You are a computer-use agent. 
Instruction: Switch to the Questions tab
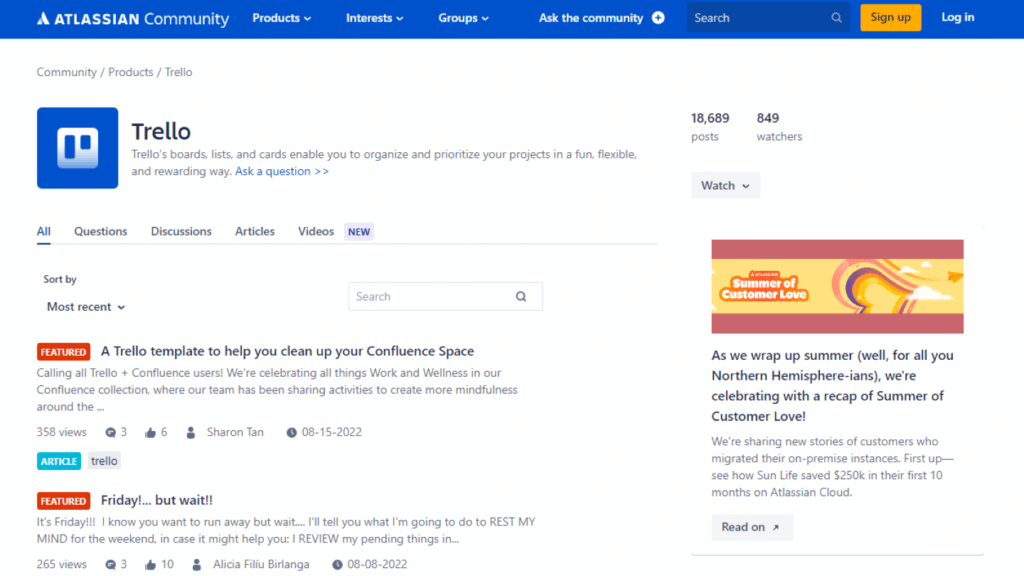tap(100, 231)
